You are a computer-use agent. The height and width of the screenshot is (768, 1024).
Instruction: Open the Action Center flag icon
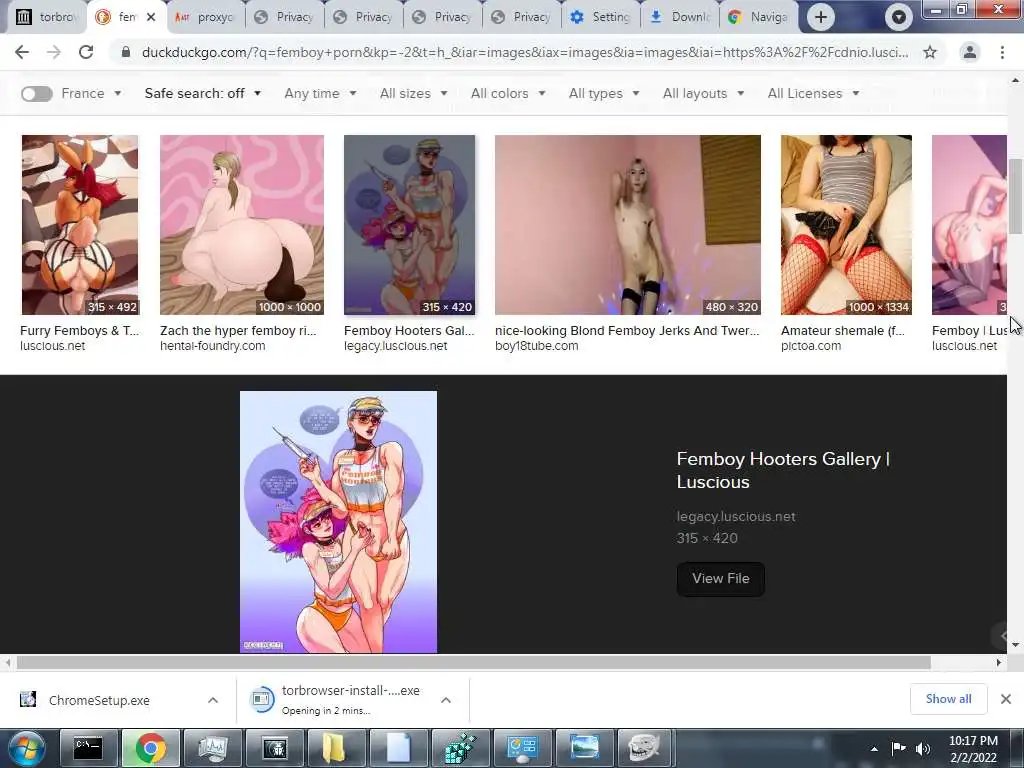[x=899, y=748]
